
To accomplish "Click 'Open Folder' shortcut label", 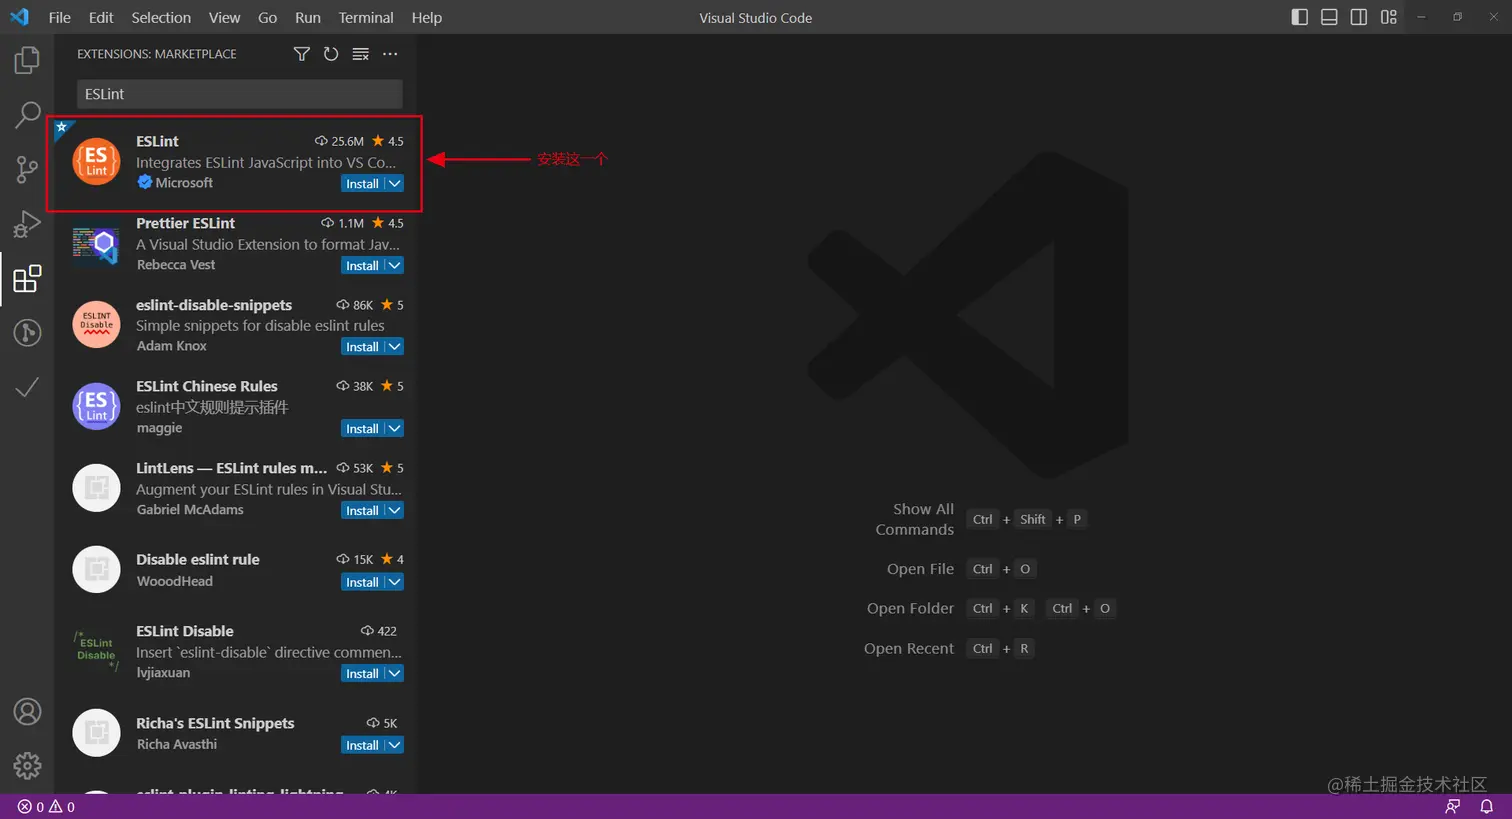I will coord(910,609).
